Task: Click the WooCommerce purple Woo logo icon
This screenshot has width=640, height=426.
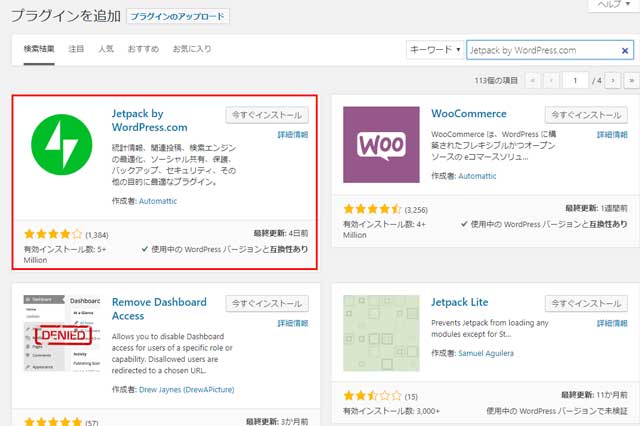Action: point(381,144)
